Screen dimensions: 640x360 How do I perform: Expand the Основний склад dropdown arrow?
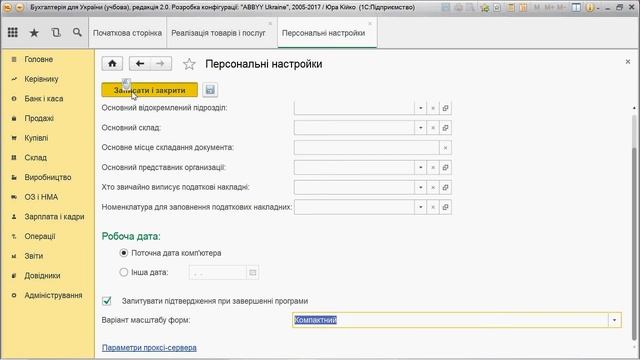(421, 128)
